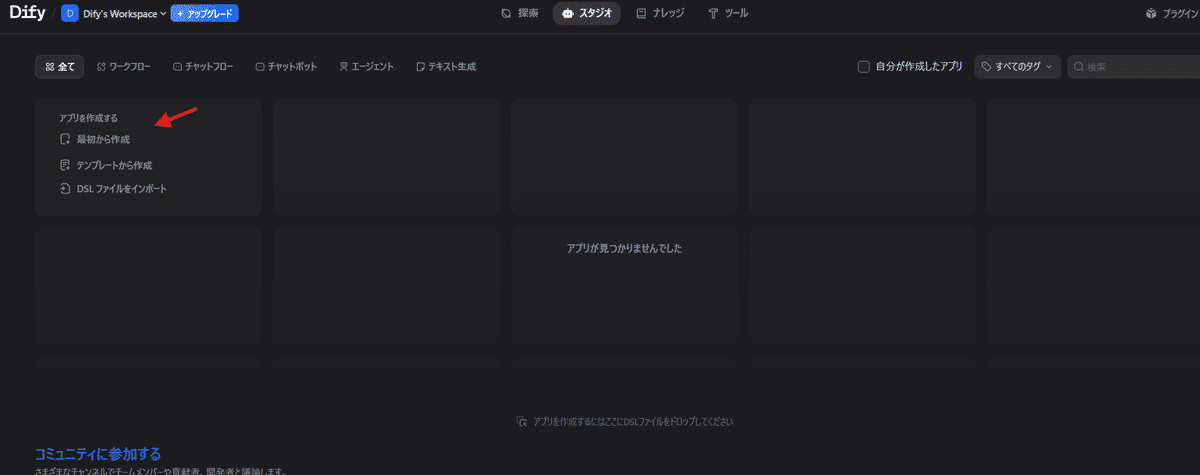Click the Dify logo
The height and width of the screenshot is (475, 1200).
(27, 14)
